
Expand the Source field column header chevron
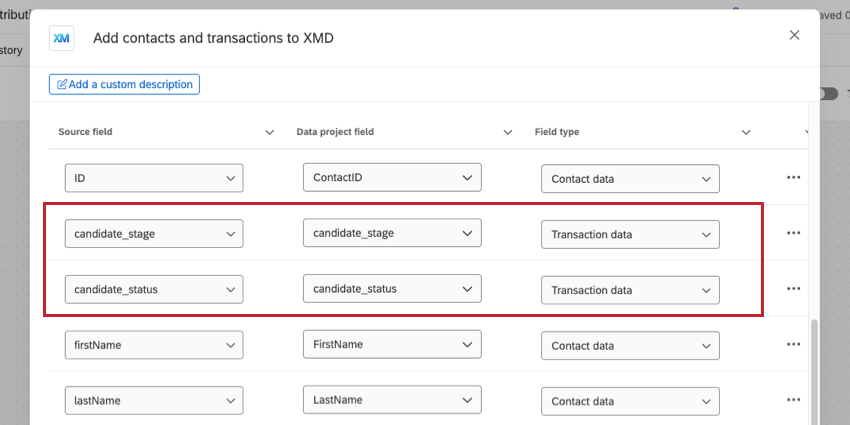269,132
